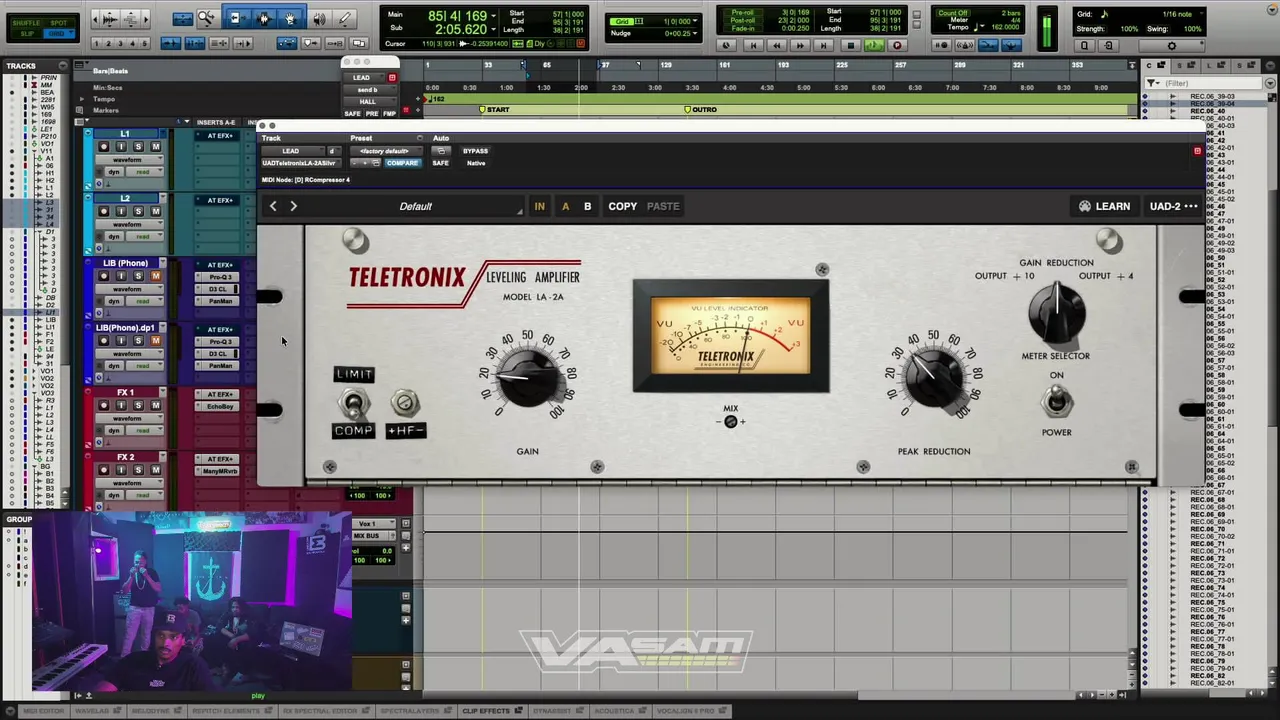Toggle plugin IN enable button
Image resolution: width=1280 pixels, height=720 pixels.
(539, 206)
